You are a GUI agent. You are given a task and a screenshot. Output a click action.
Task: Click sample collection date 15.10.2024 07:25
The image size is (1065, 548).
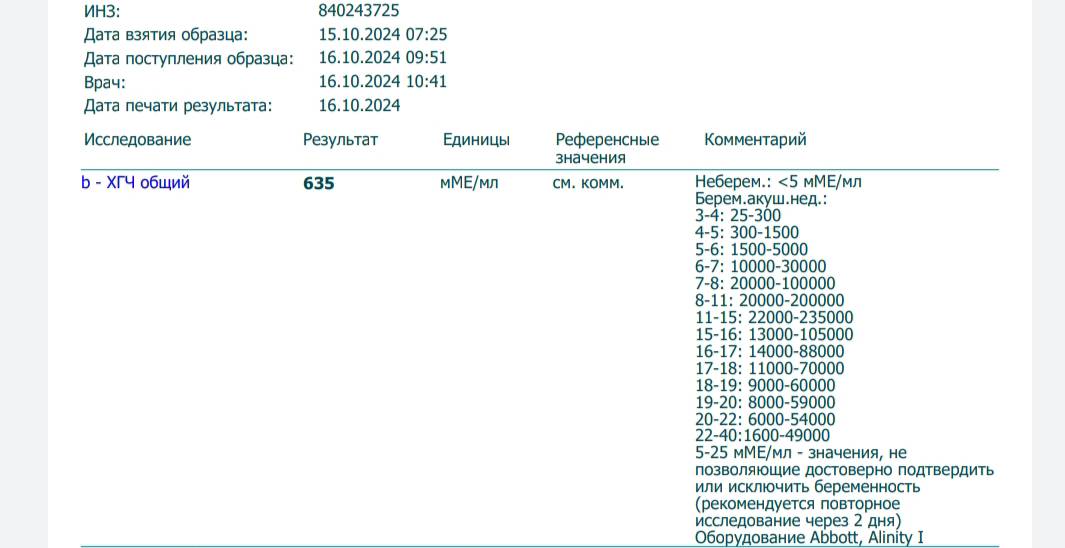(382, 34)
